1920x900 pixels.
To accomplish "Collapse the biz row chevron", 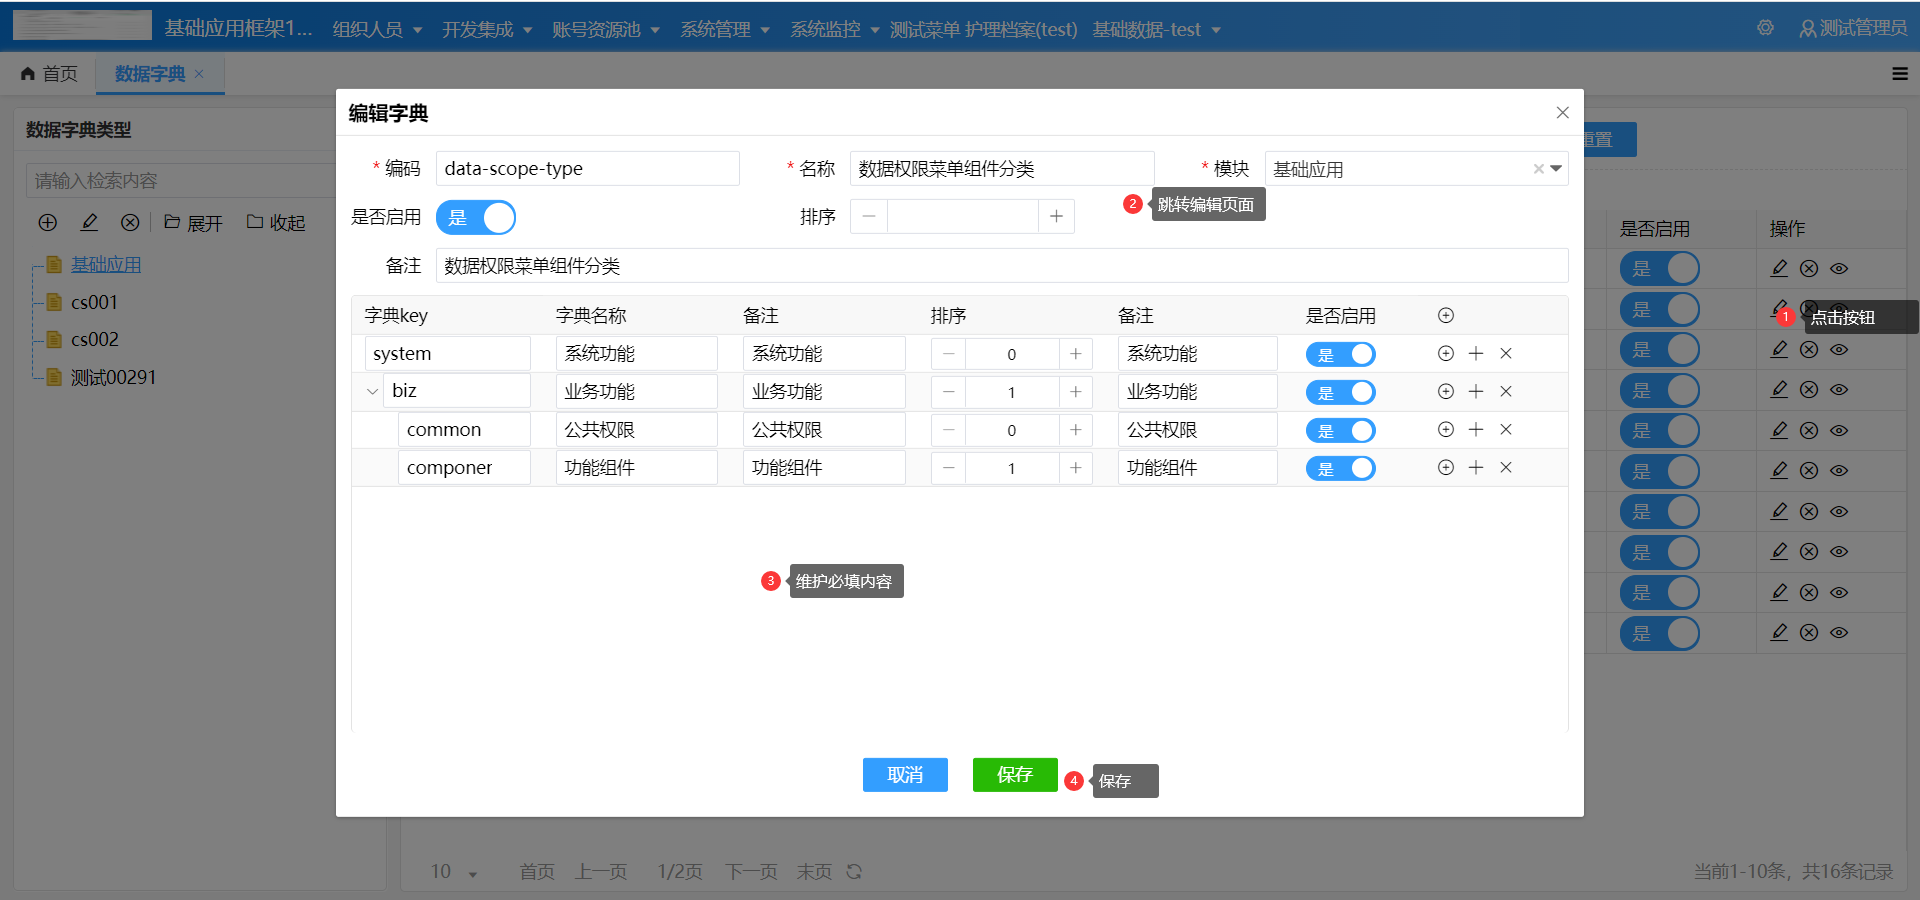I will tap(371, 391).
